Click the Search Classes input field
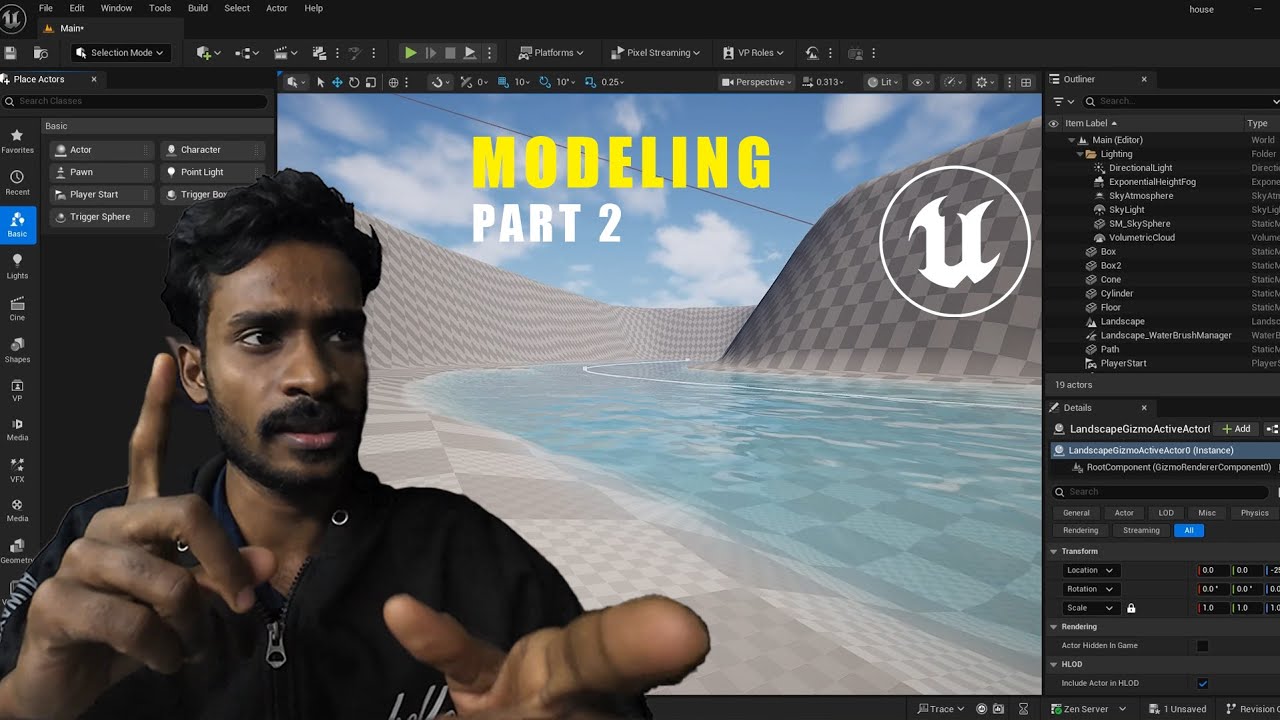The image size is (1280, 720). [136, 101]
